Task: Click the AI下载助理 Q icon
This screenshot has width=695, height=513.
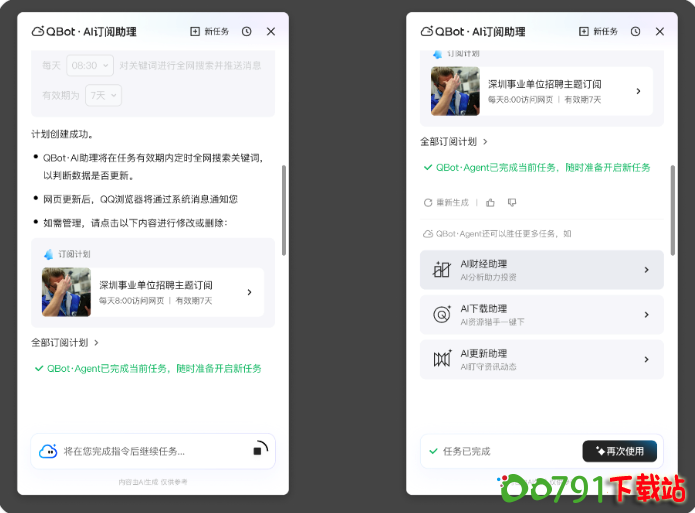Action: 441,314
